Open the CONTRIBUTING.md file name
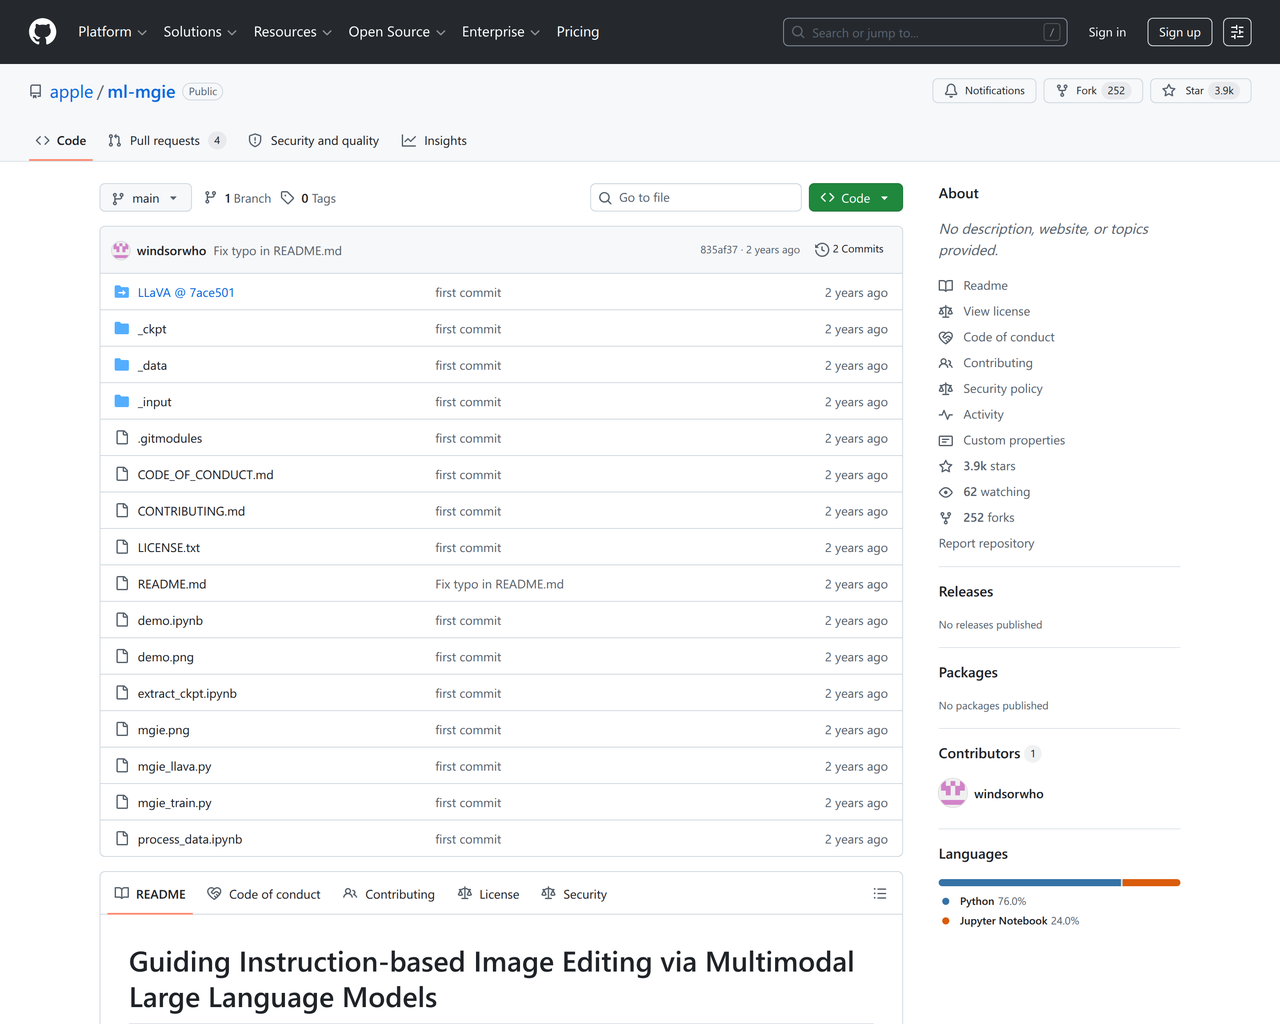This screenshot has width=1280, height=1024. pos(191,511)
